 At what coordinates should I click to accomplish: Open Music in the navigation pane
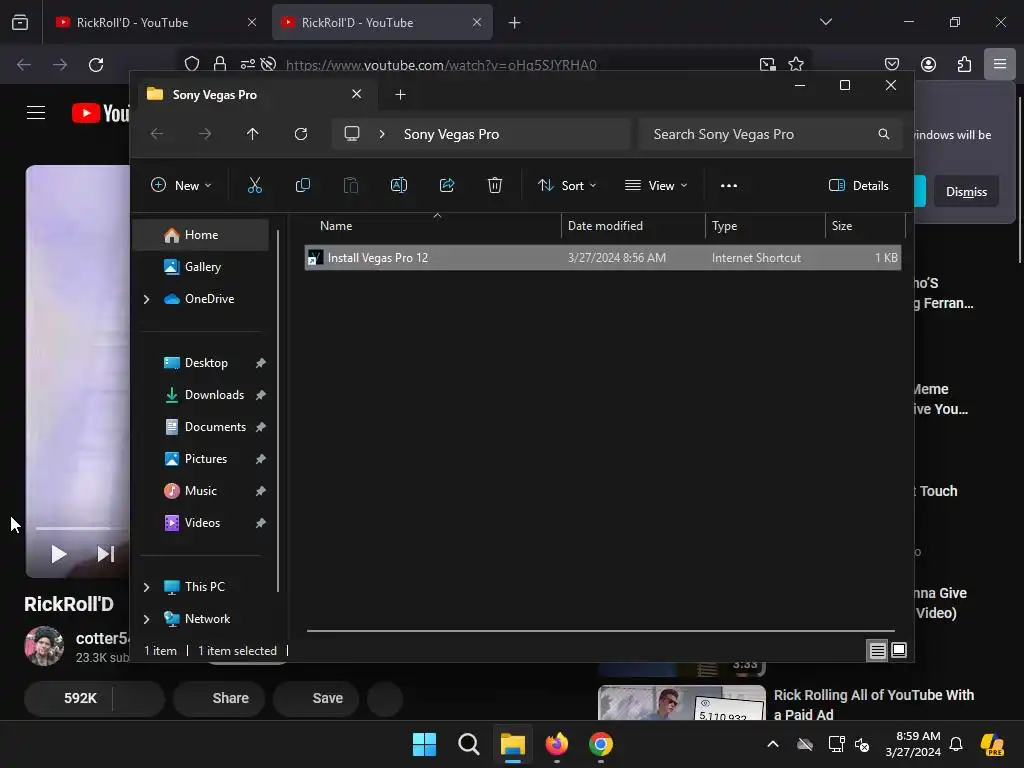click(201, 491)
